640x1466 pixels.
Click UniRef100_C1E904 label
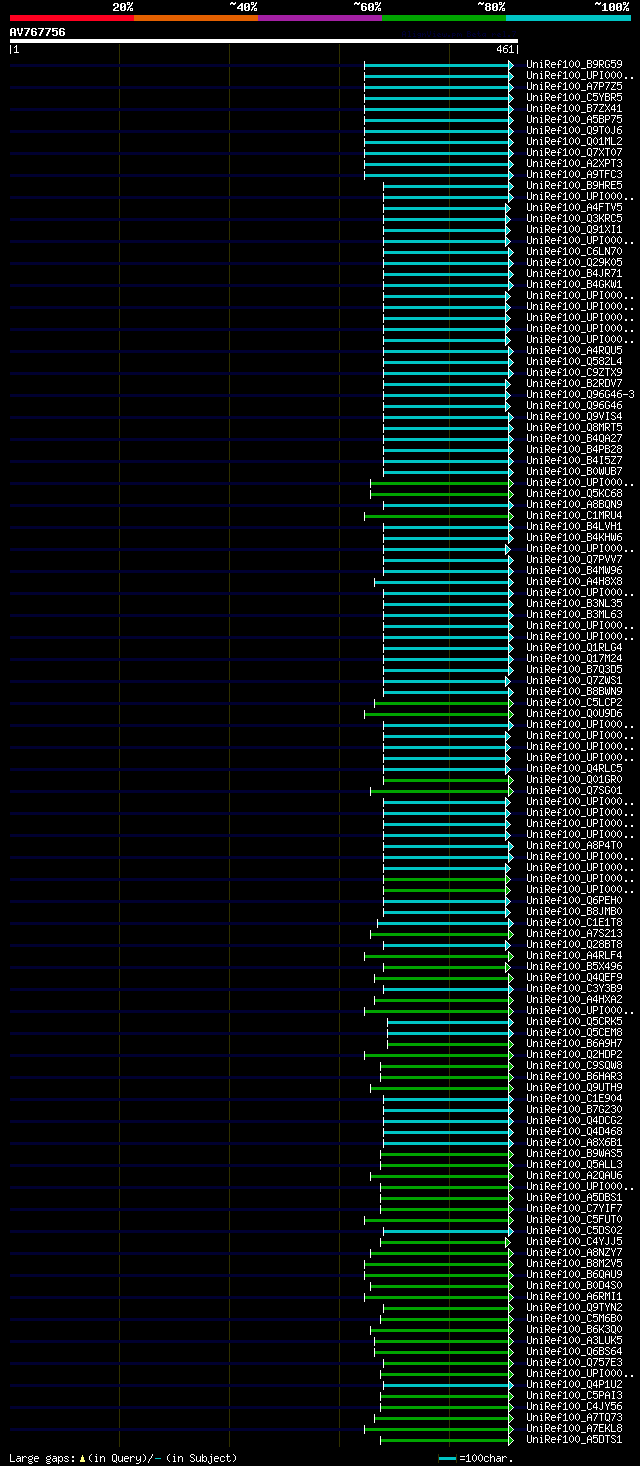[x=573, y=1099]
